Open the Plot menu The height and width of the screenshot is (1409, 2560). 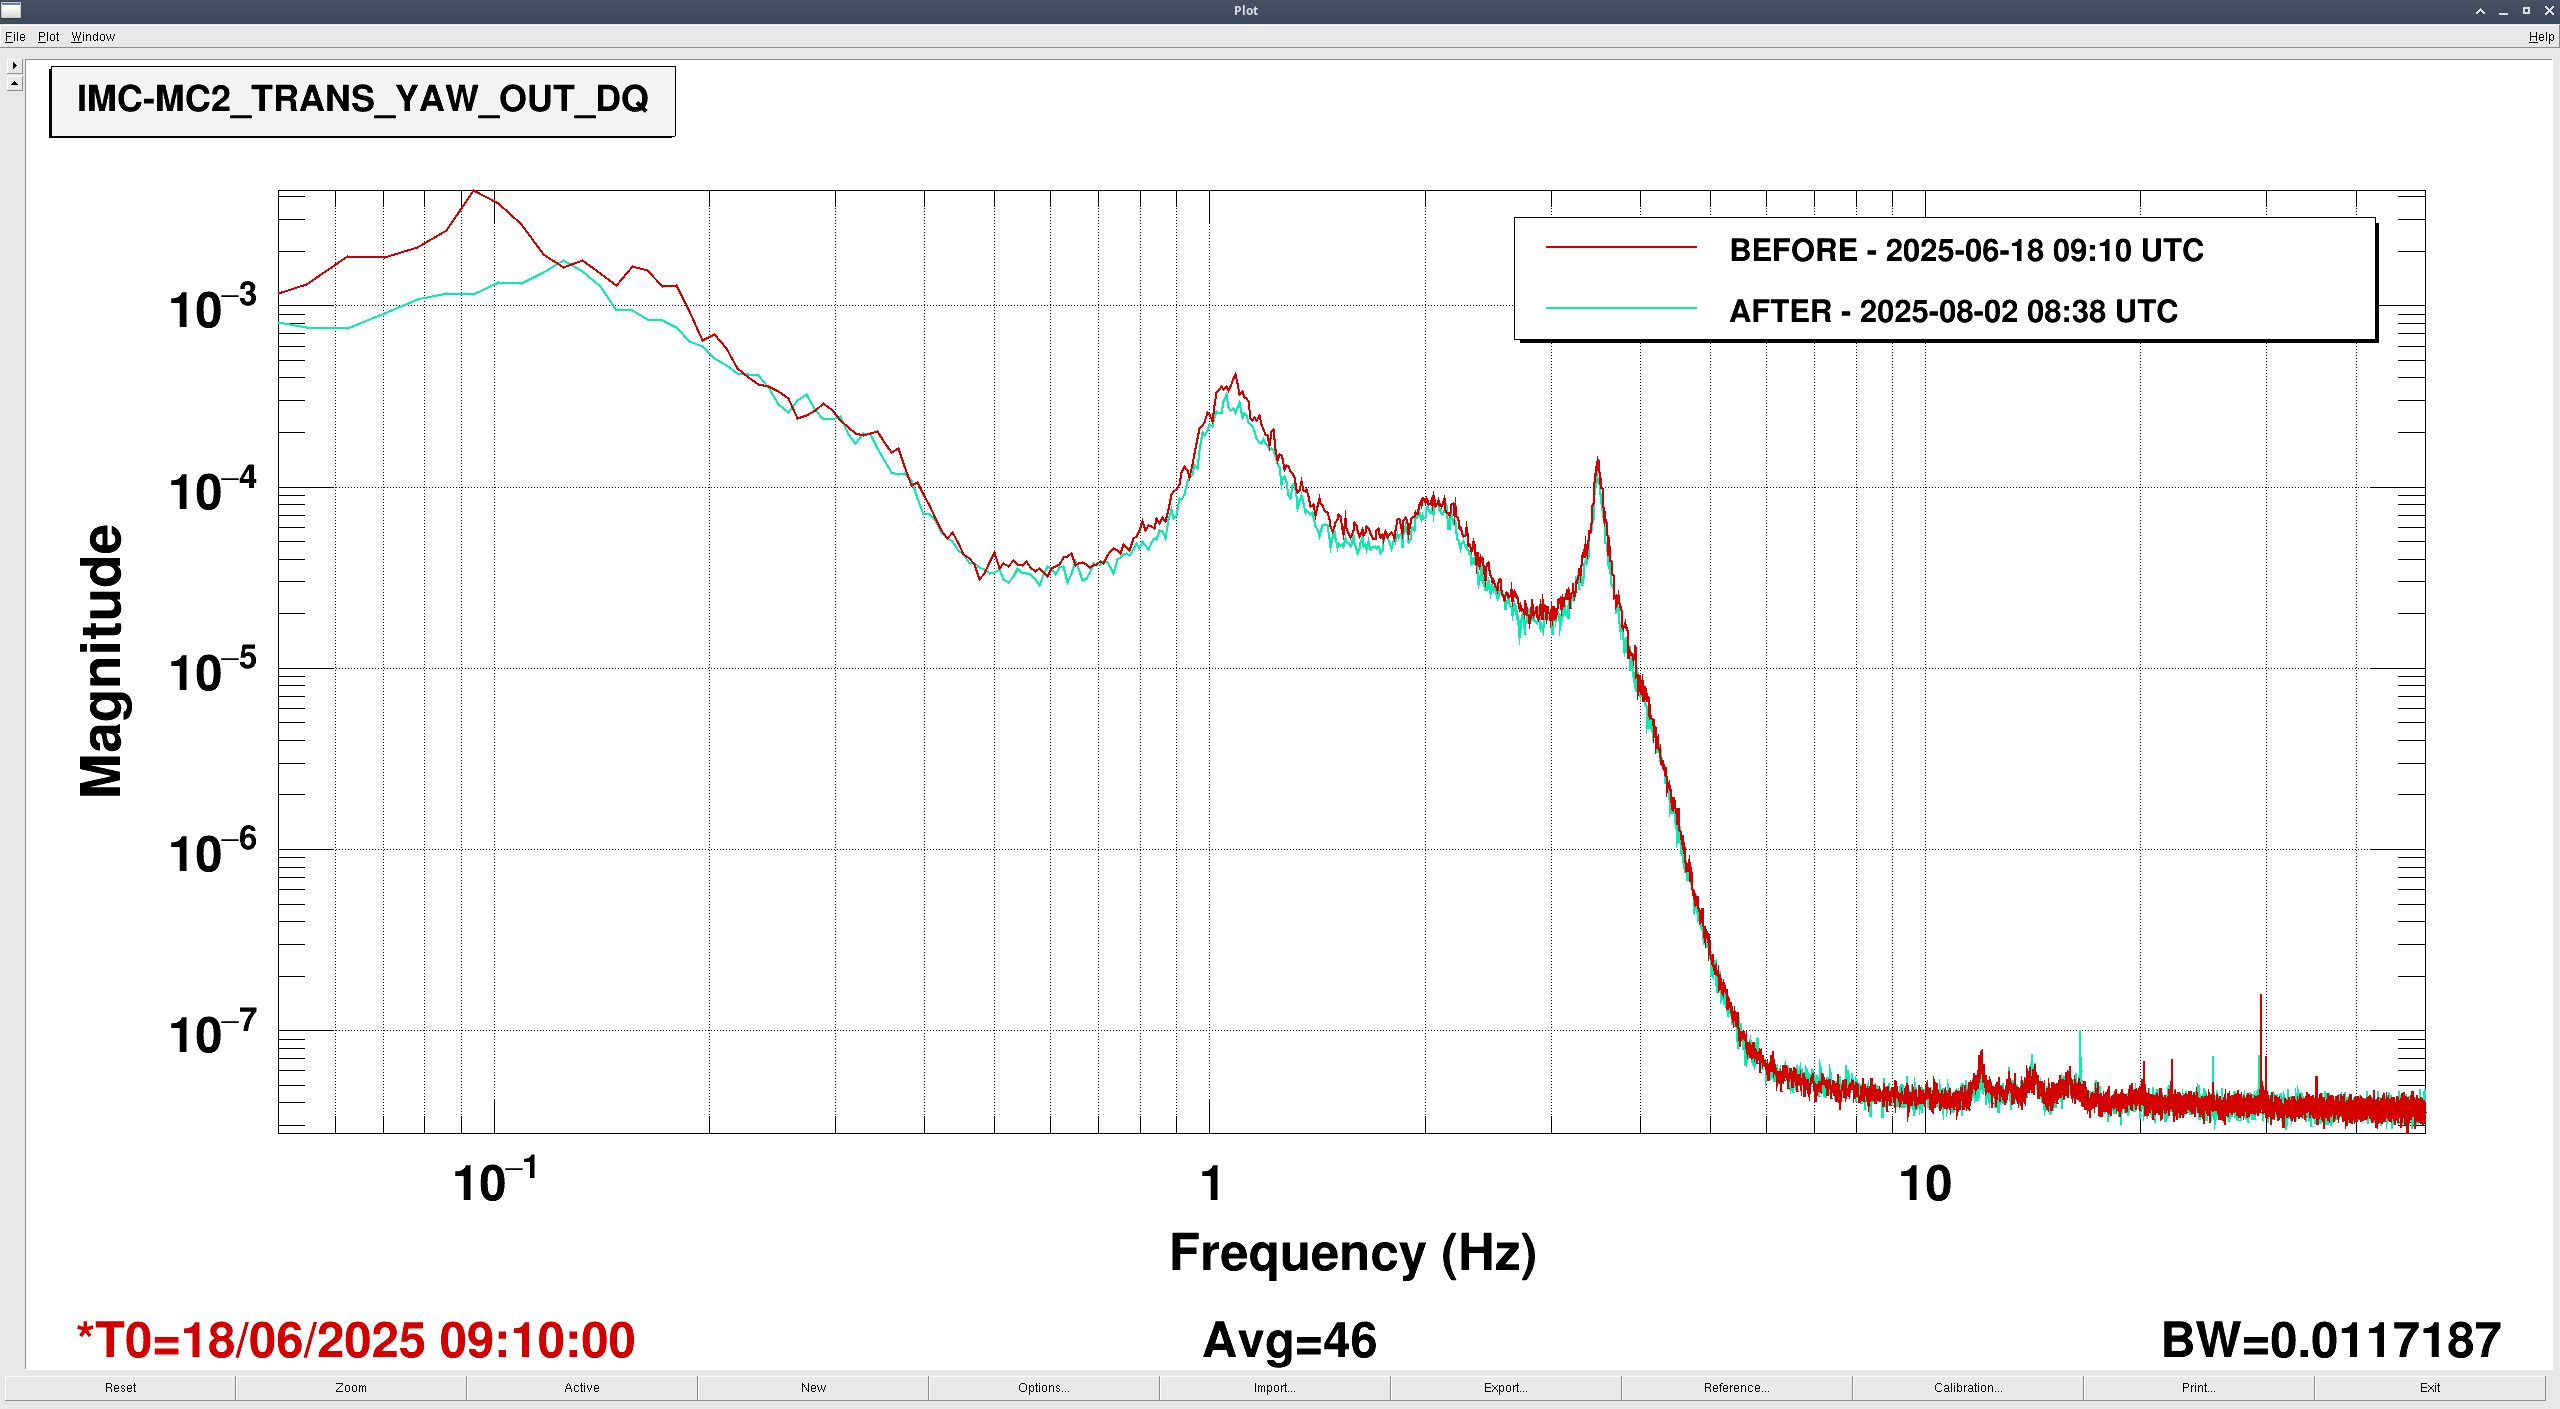click(x=48, y=37)
